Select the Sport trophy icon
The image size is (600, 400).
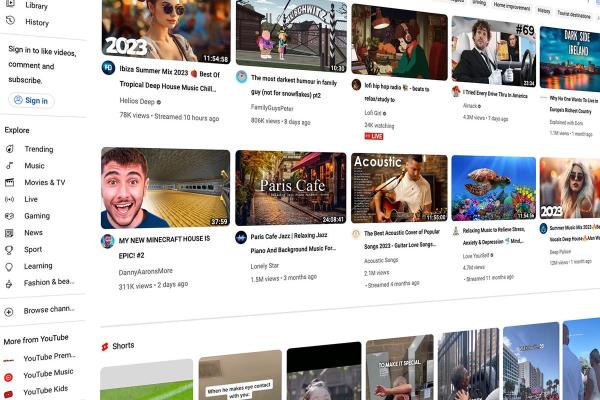(9, 250)
